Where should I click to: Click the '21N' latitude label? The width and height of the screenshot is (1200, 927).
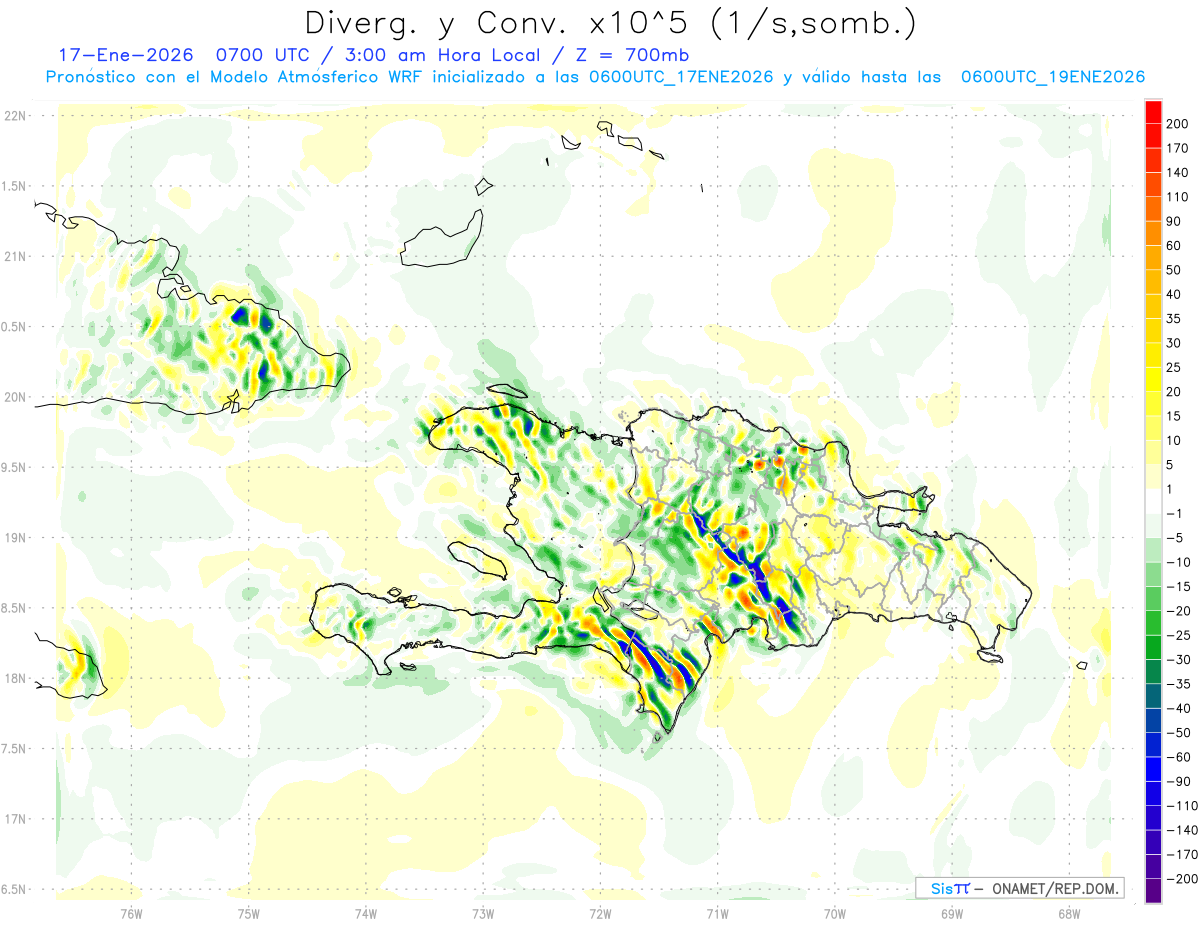[15, 256]
